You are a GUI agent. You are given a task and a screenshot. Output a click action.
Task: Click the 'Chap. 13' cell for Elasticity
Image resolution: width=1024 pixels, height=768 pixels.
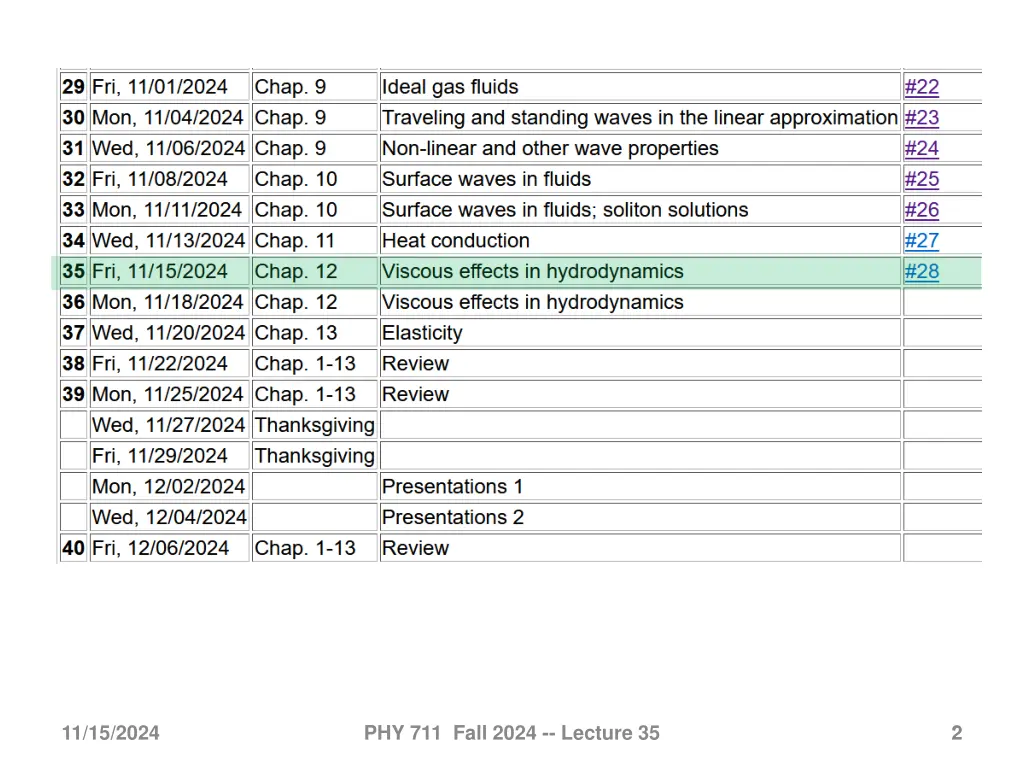pyautogui.click(x=295, y=333)
